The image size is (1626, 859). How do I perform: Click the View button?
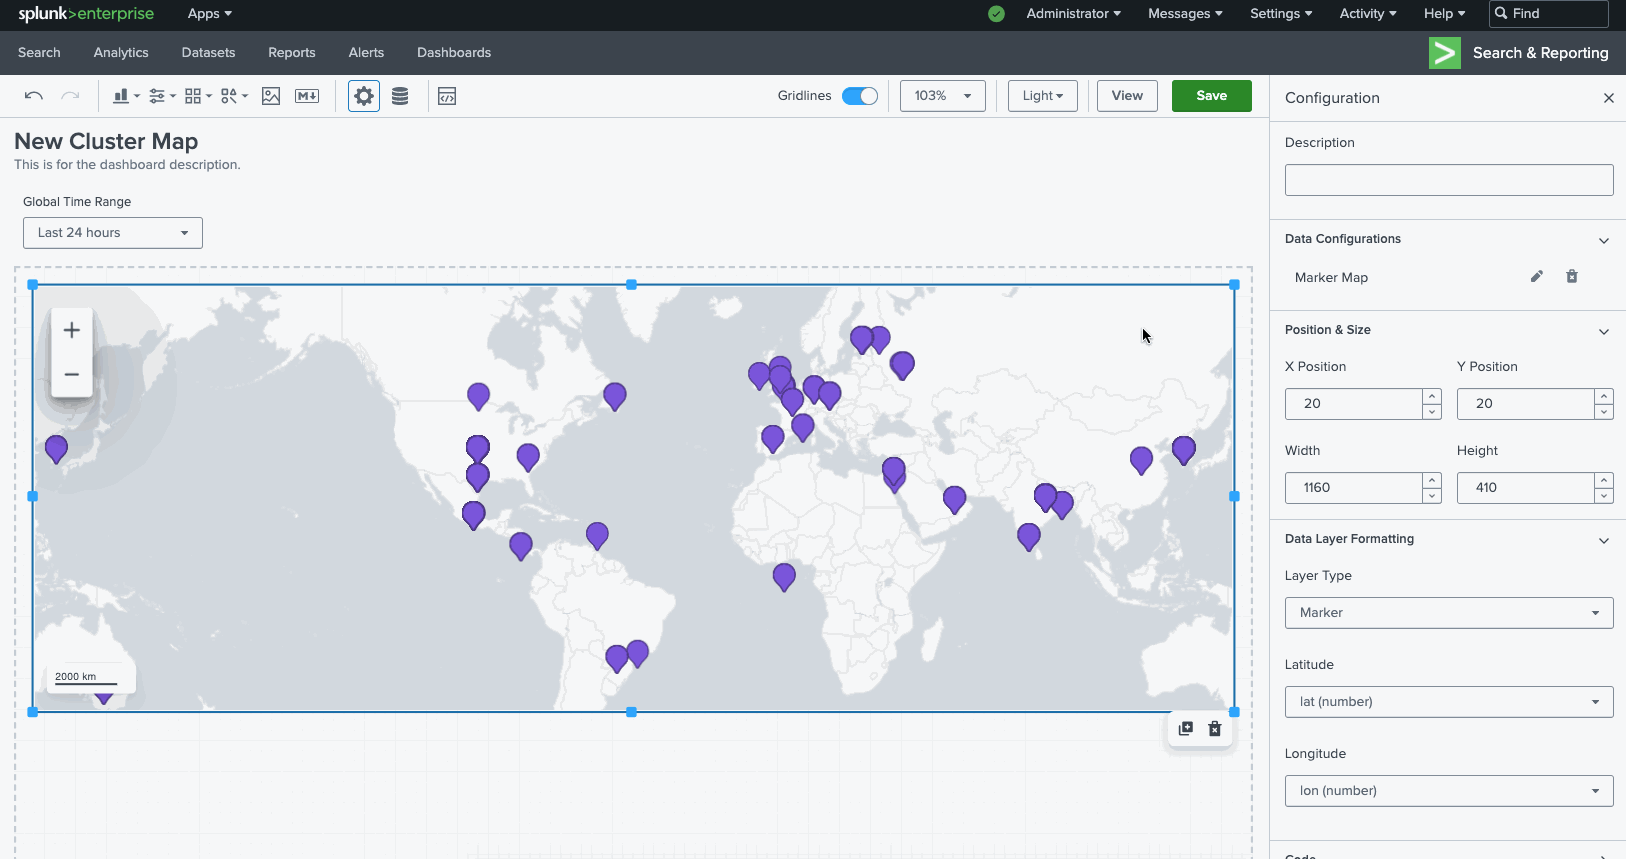[1127, 96]
